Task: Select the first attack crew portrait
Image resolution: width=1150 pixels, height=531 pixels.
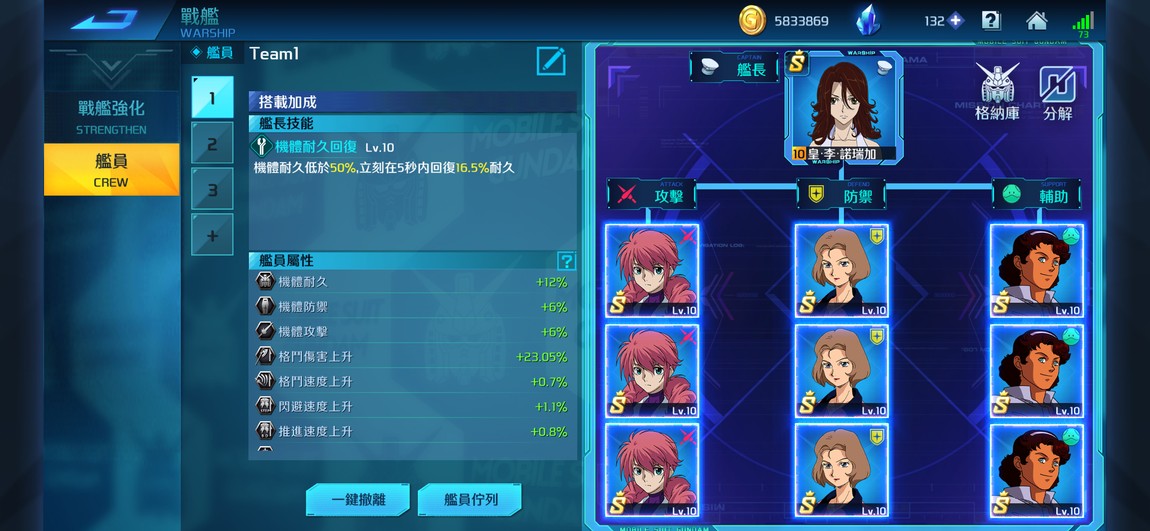Action: [x=652, y=271]
